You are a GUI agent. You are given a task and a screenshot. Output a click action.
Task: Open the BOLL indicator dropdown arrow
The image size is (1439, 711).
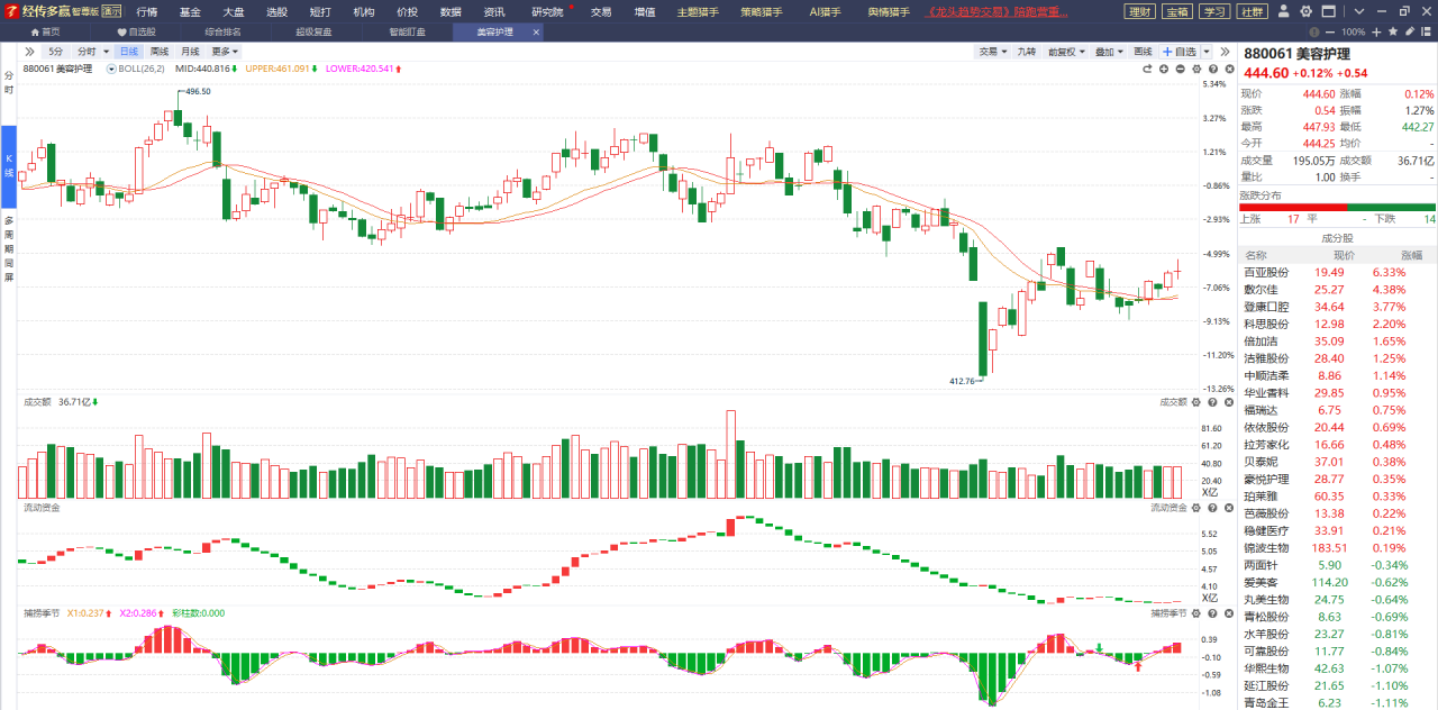[x=111, y=69]
